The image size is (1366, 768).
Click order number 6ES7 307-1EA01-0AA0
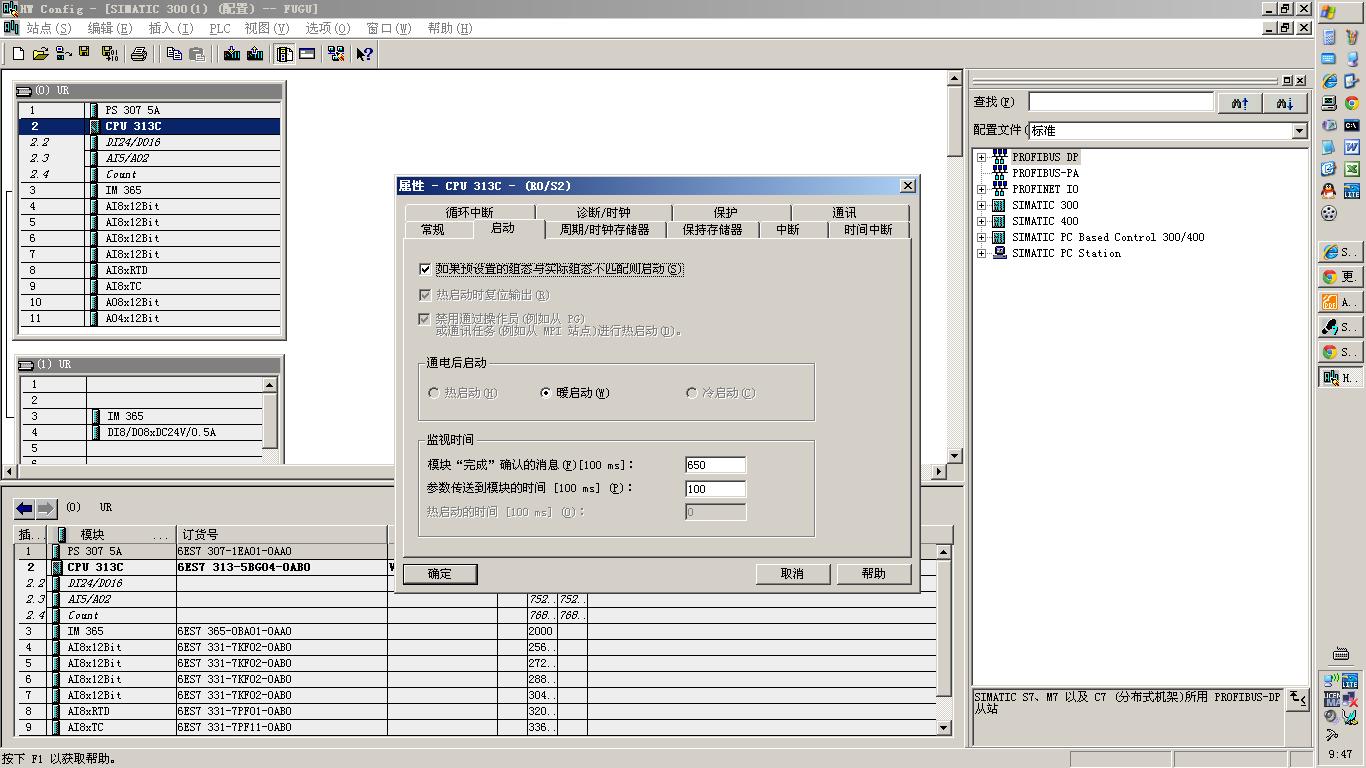[x=235, y=551]
